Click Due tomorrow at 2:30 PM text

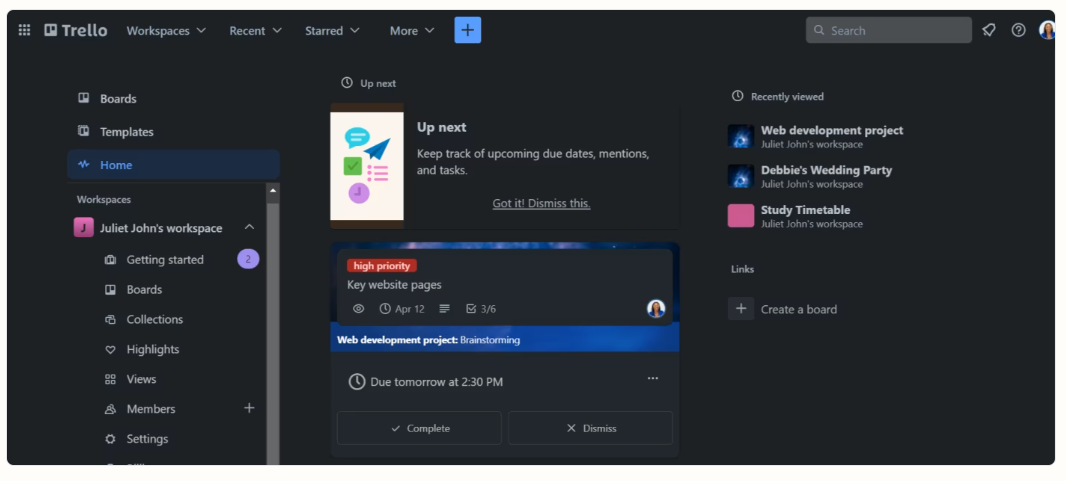tap(436, 382)
